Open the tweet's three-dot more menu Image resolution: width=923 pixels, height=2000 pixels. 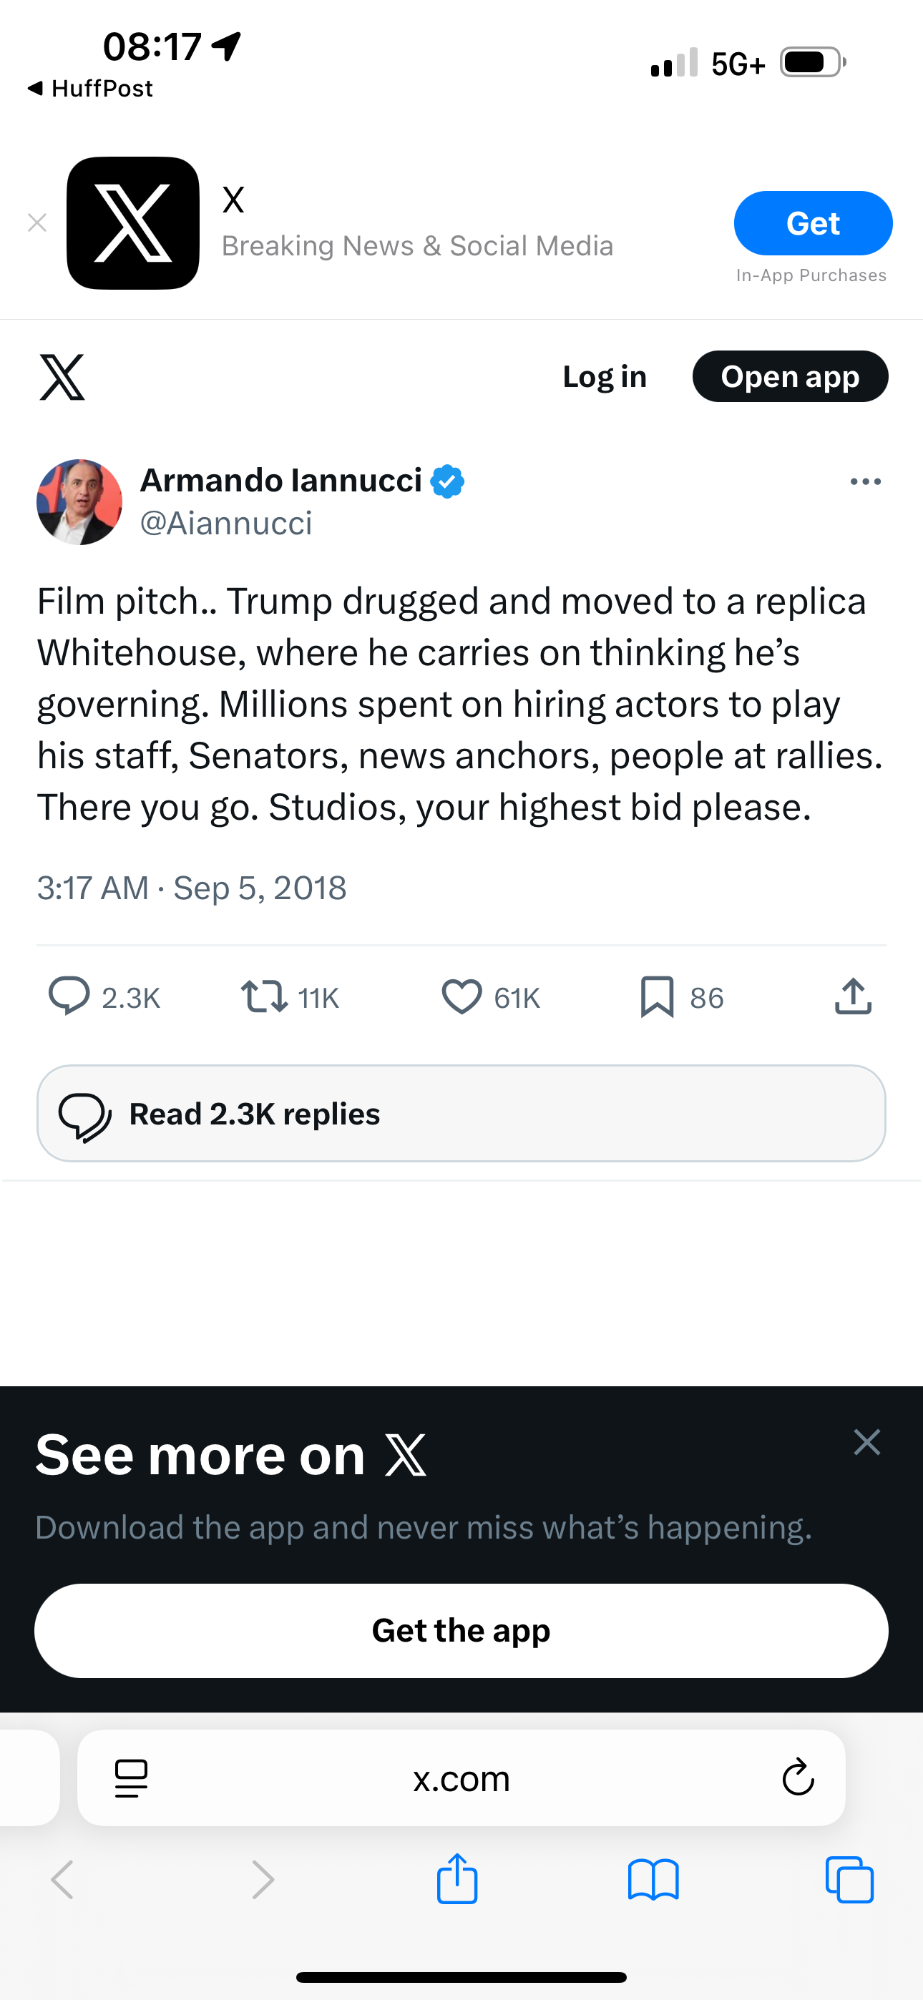click(x=865, y=481)
